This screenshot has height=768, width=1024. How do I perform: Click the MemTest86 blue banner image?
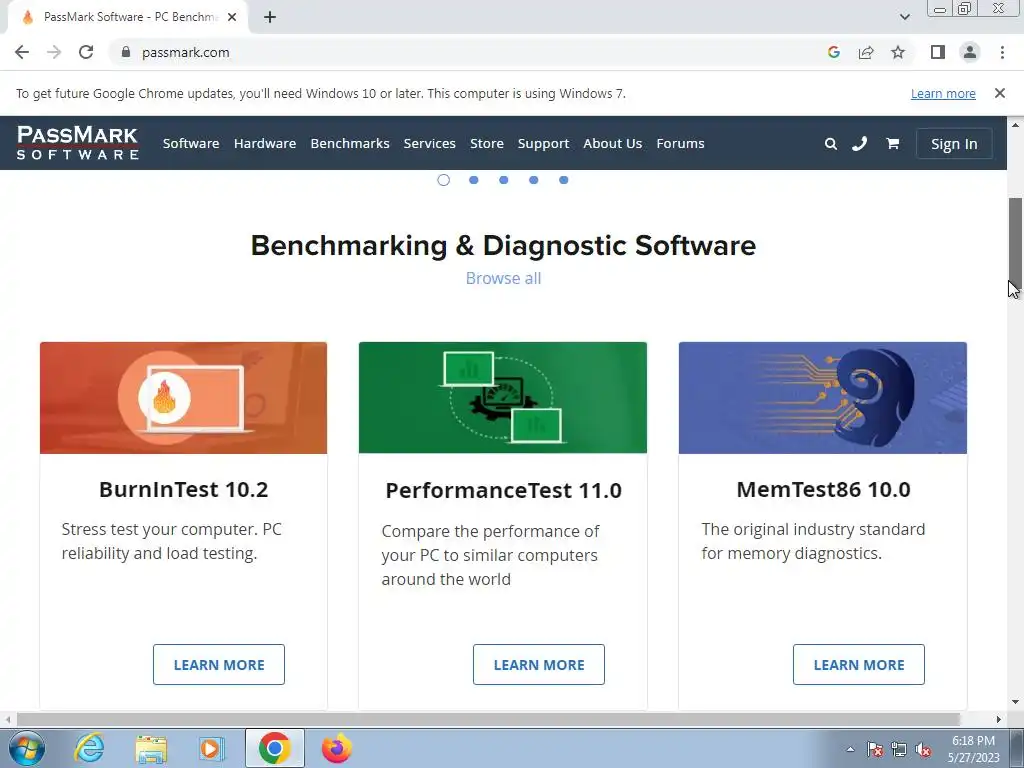click(823, 398)
